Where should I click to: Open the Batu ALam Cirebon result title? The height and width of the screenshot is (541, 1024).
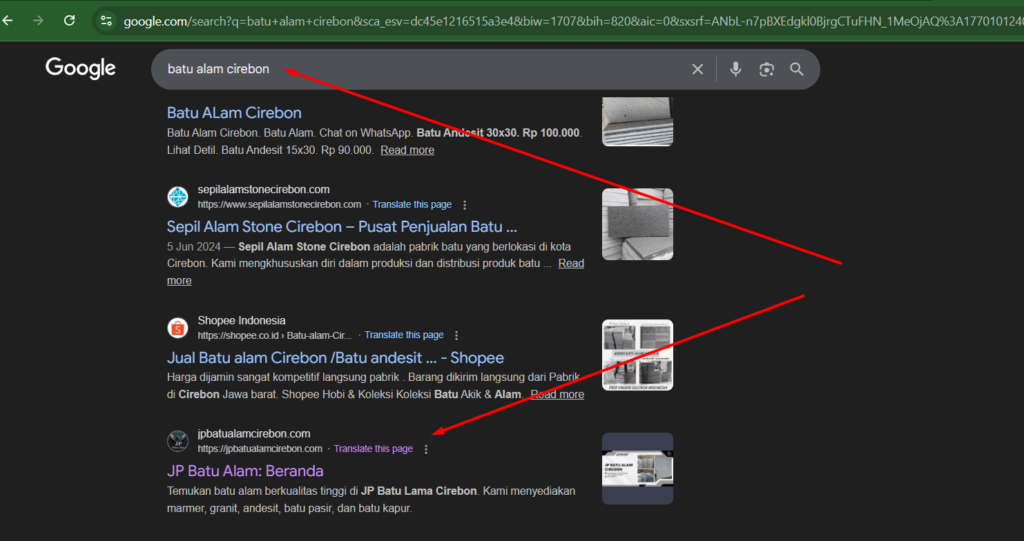(234, 113)
